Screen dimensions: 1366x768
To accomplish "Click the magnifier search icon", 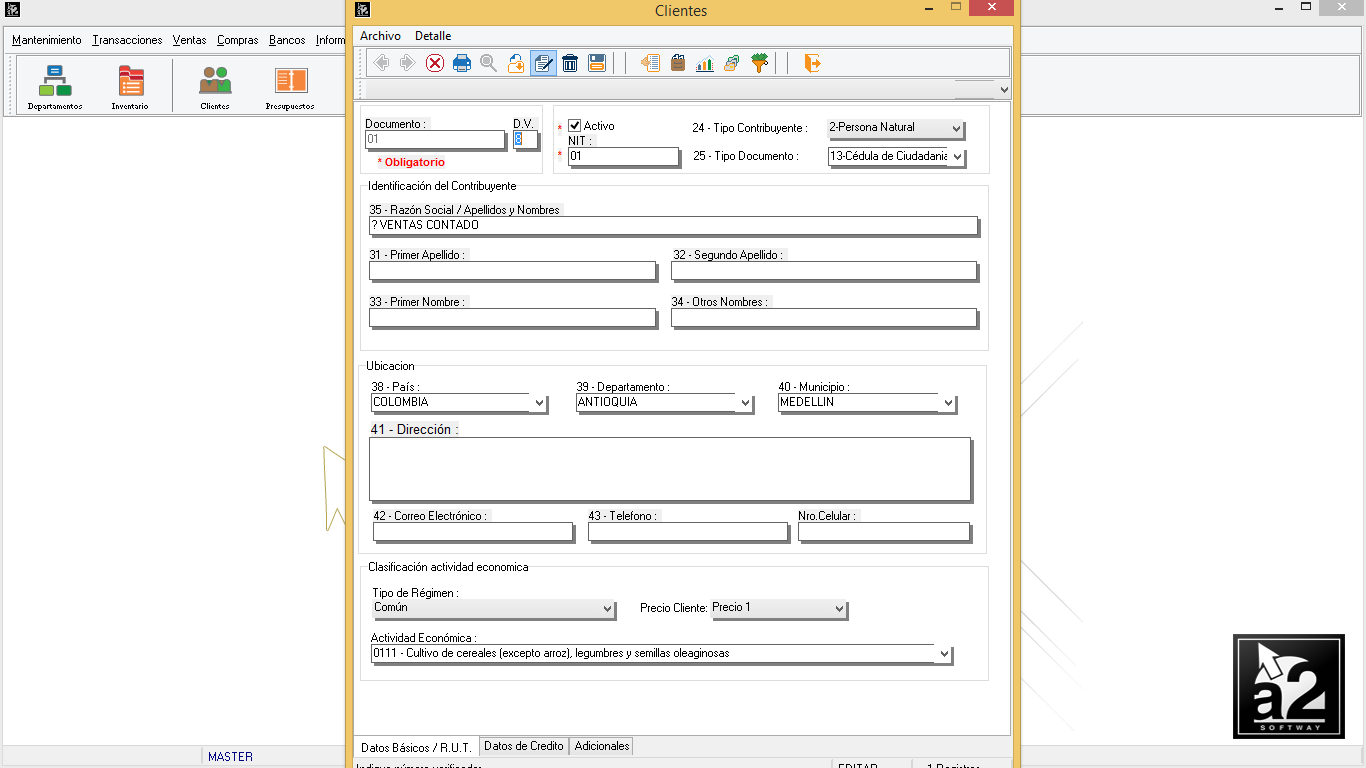I will [488, 63].
